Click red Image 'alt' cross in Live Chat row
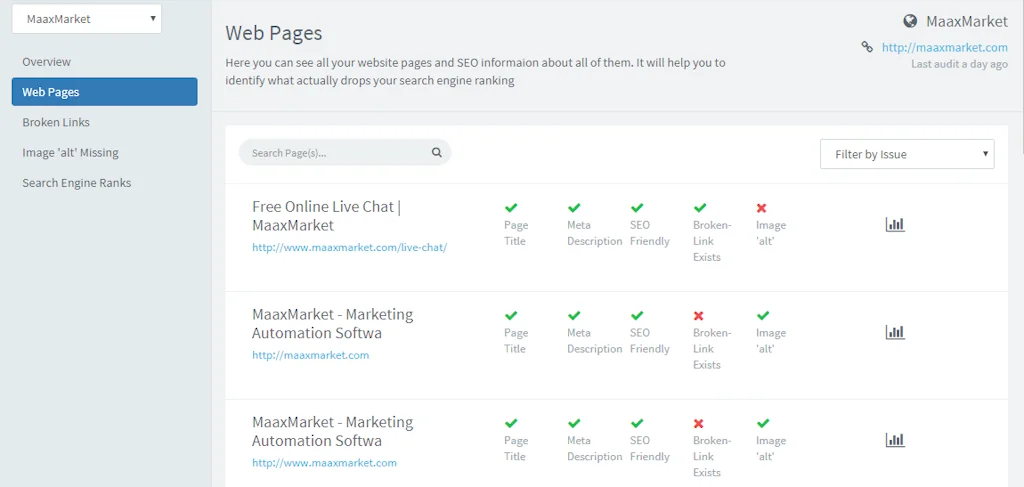The width and height of the screenshot is (1024, 487). [761, 208]
